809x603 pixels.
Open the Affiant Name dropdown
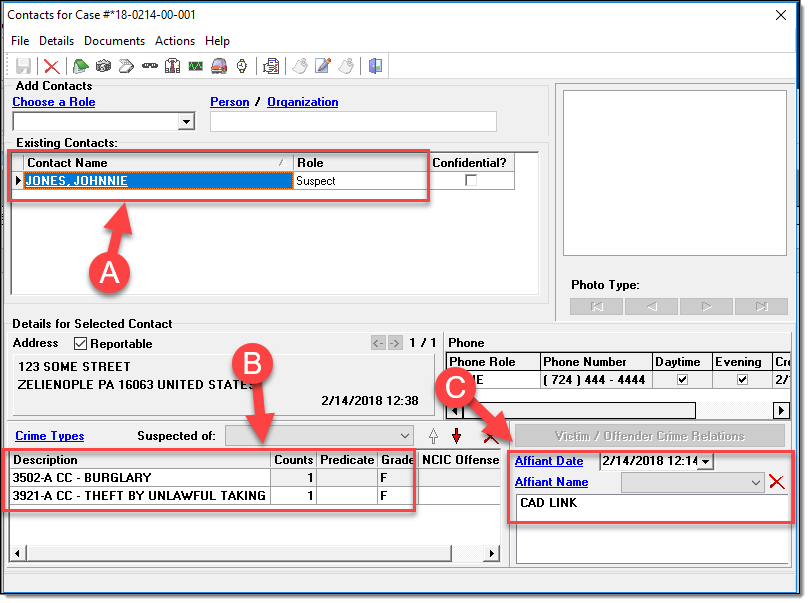pos(755,482)
